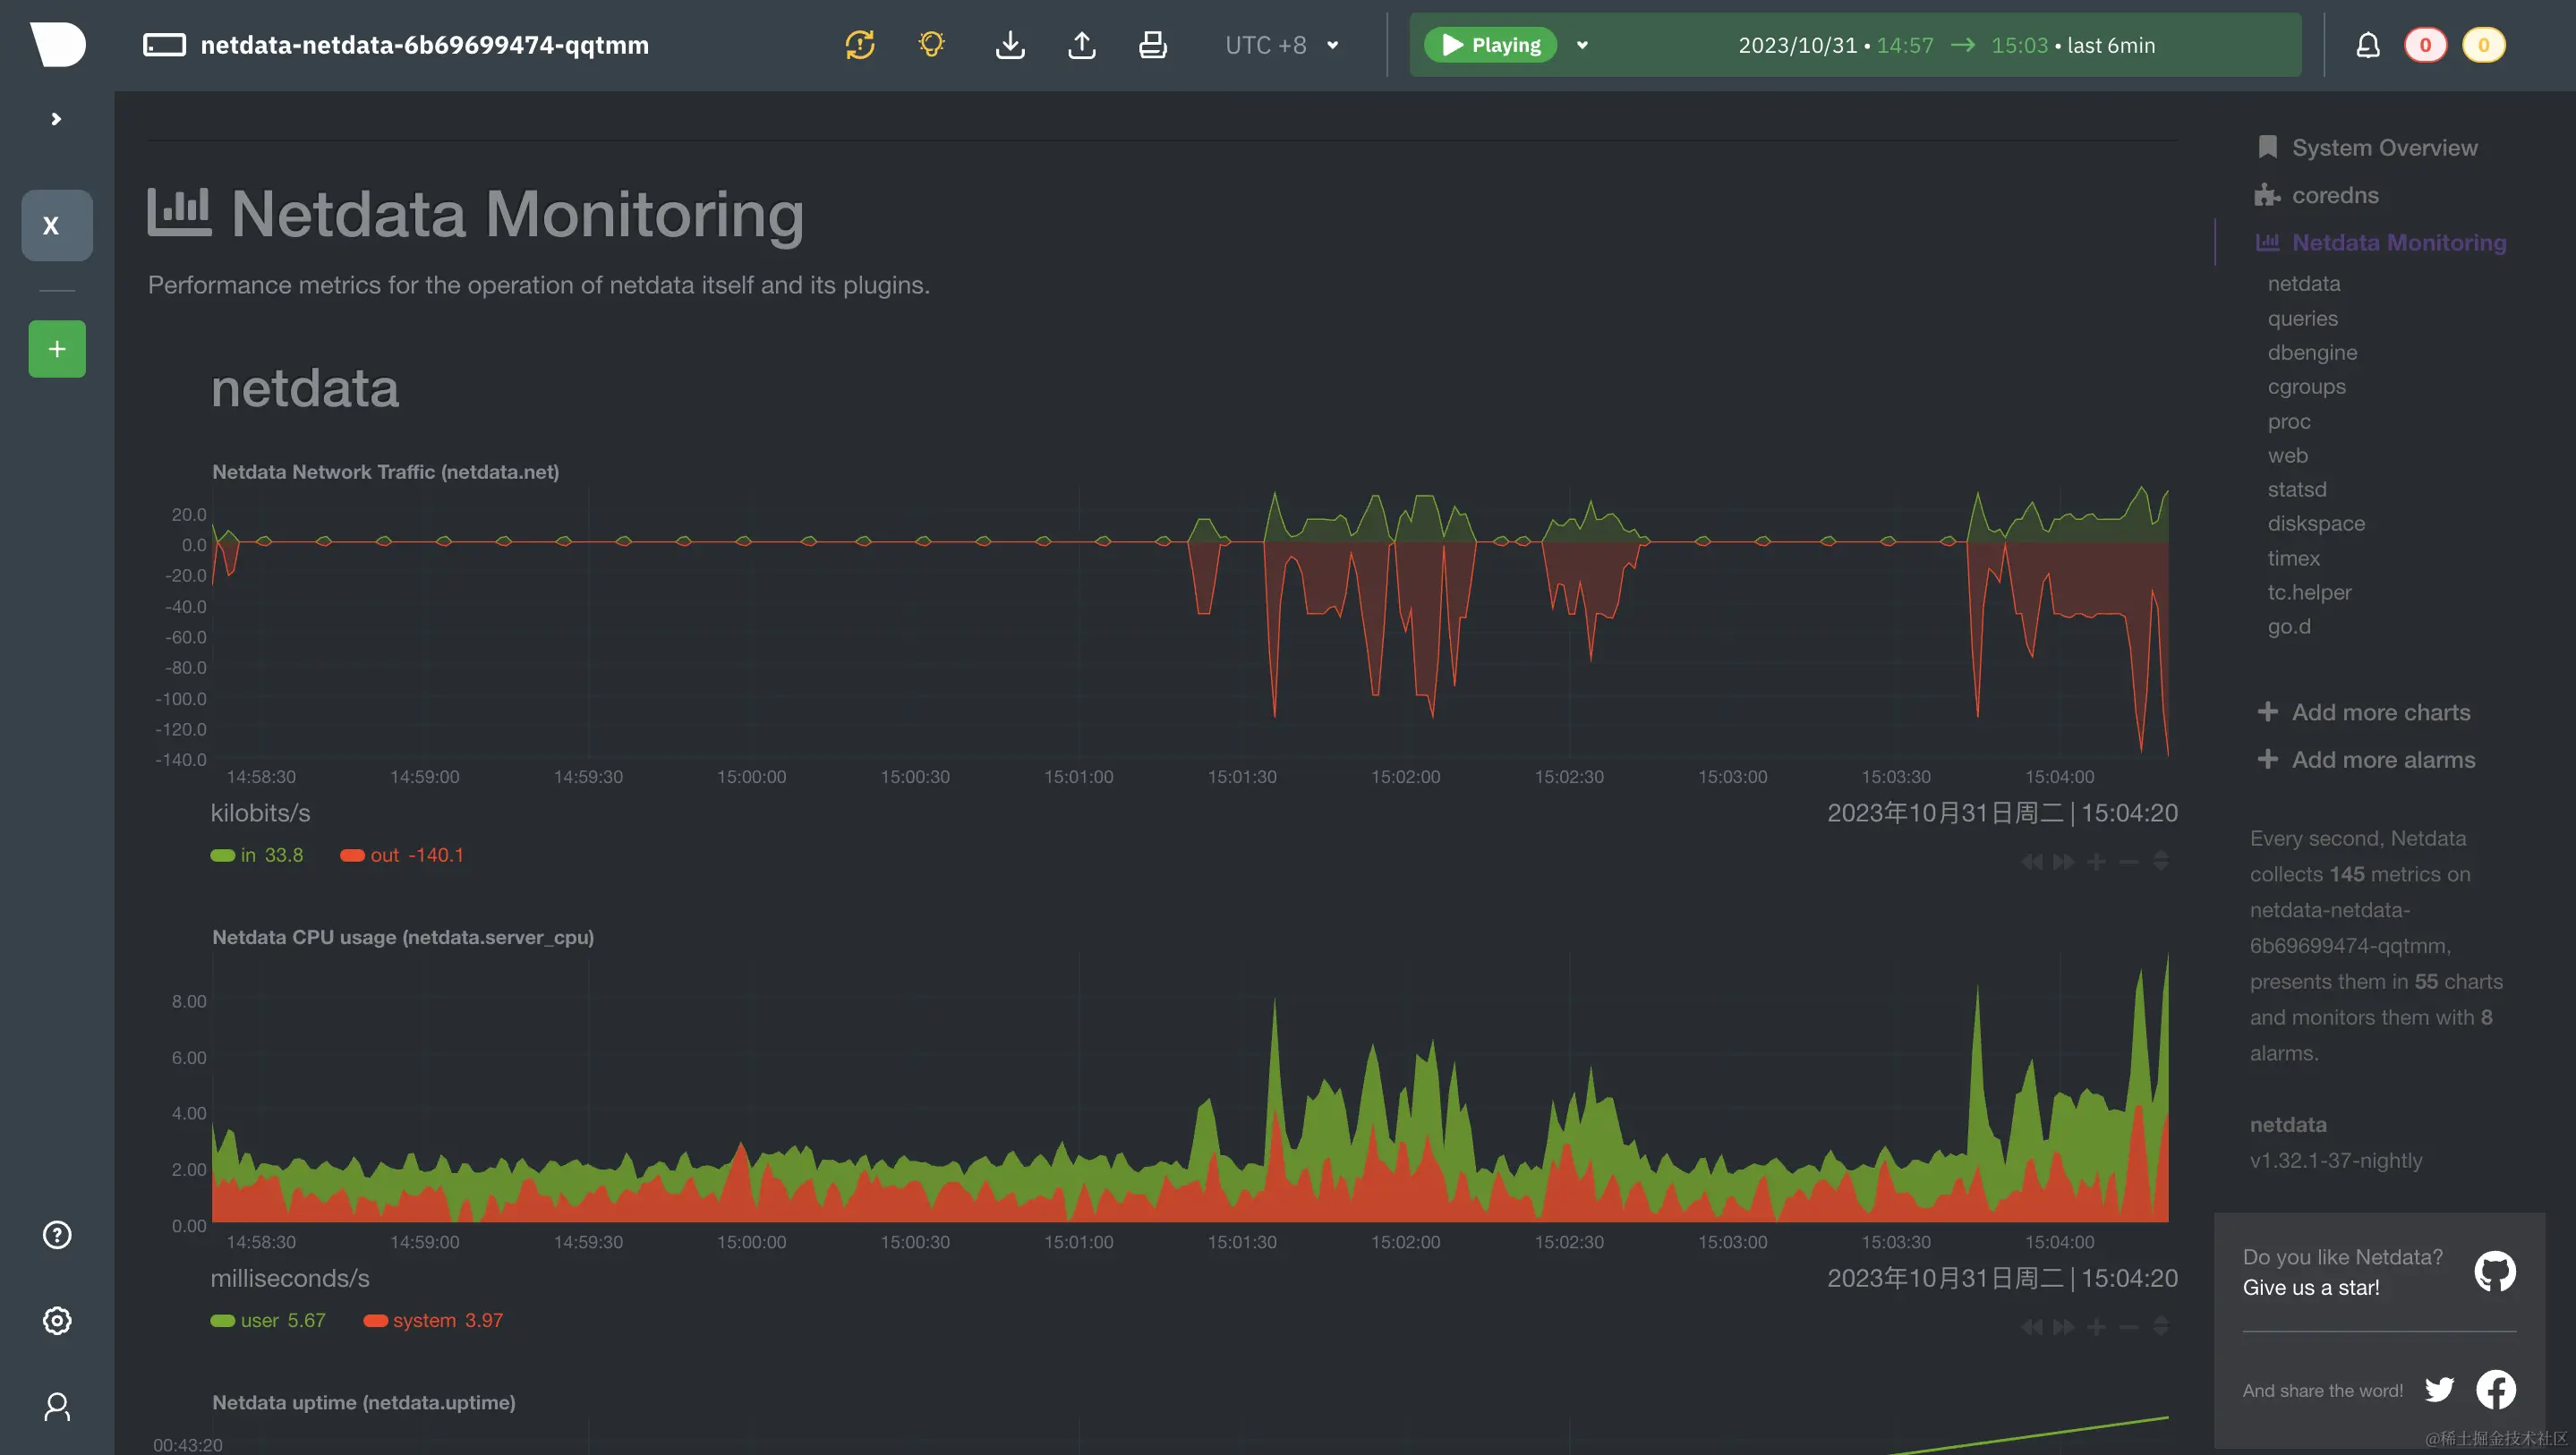This screenshot has height=1455, width=2576.
Task: Expand the left sidebar chevron
Action: coord(56,119)
